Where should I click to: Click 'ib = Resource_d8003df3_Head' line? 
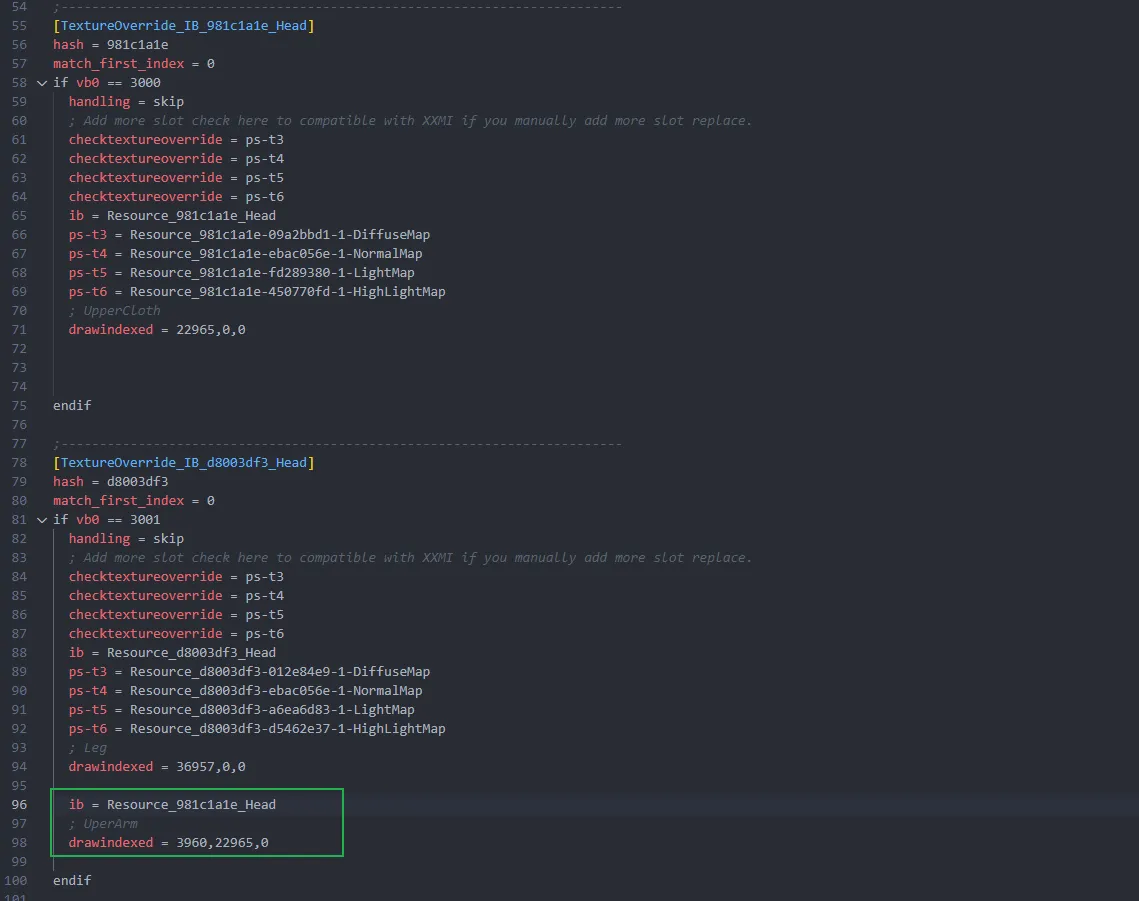(x=172, y=652)
